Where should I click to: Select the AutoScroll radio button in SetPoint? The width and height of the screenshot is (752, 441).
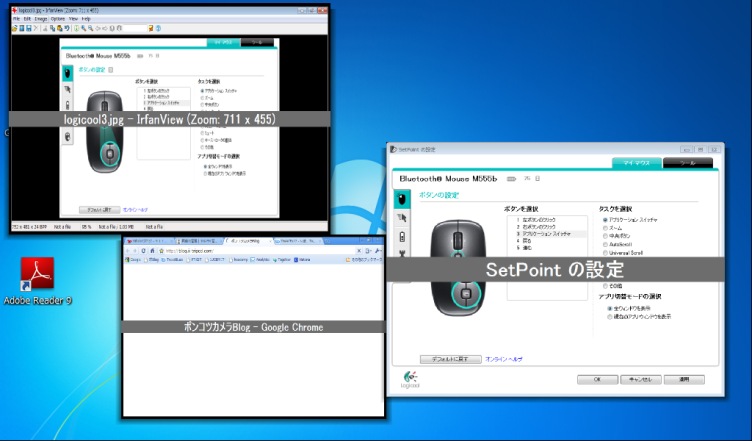[605, 244]
